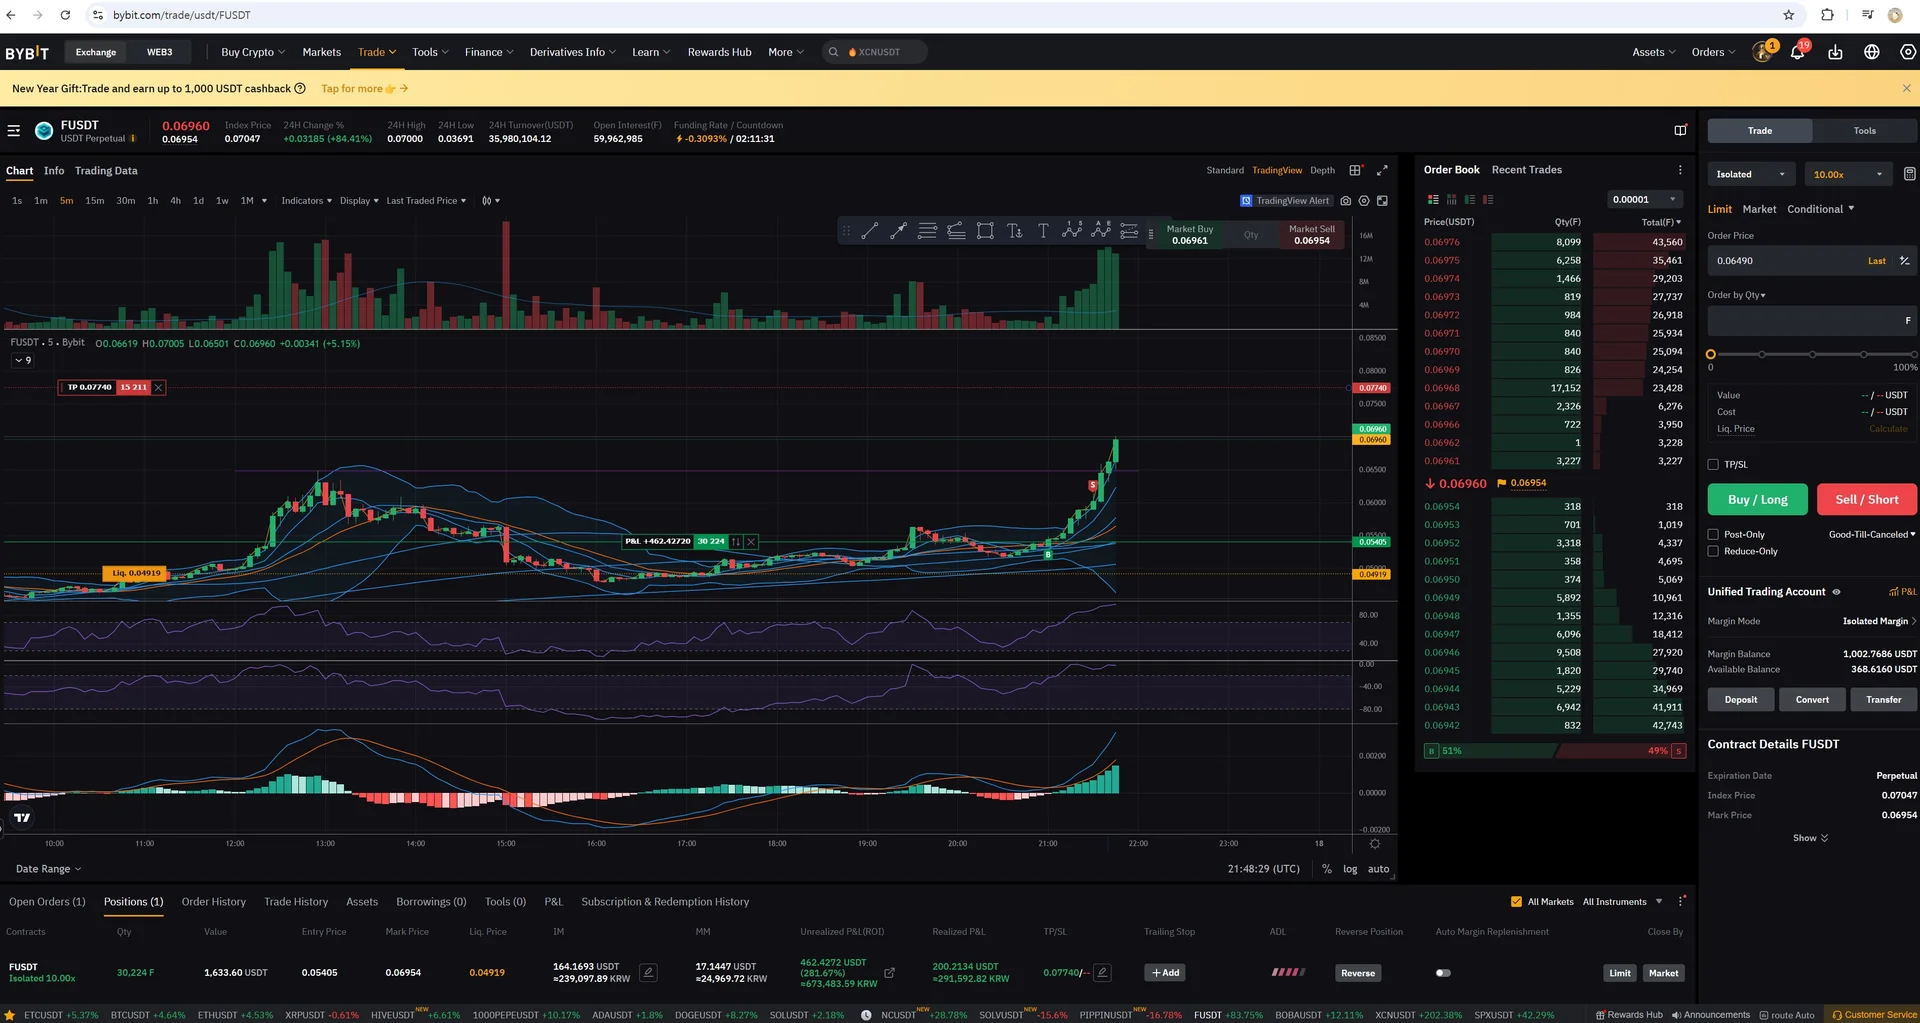Expand the chart to fullscreen
1920x1023 pixels.
pyautogui.click(x=1382, y=171)
